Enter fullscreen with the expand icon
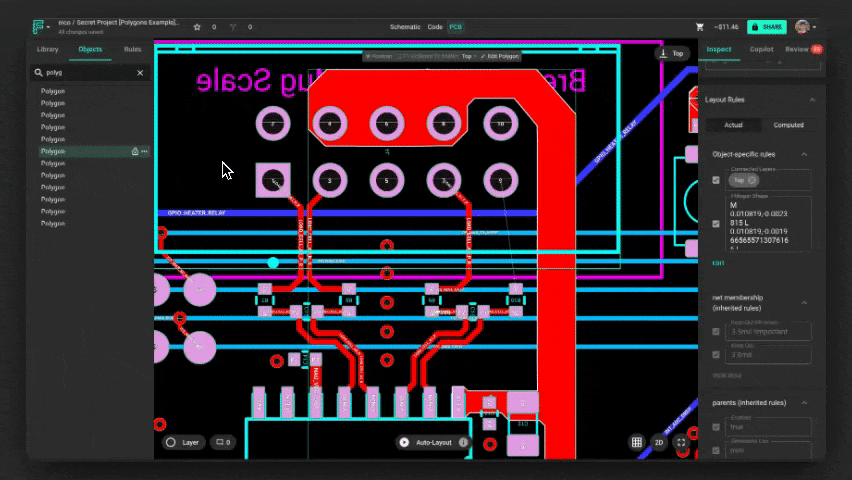 (x=681, y=442)
